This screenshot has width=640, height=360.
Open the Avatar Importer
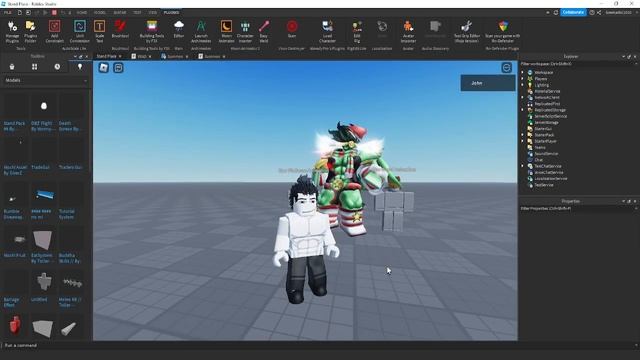[408, 31]
